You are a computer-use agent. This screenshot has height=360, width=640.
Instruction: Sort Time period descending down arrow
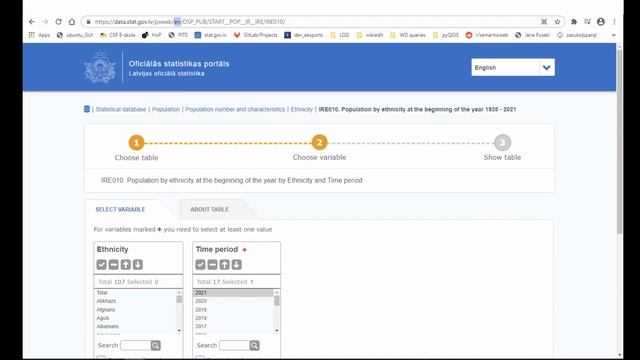[236, 264]
